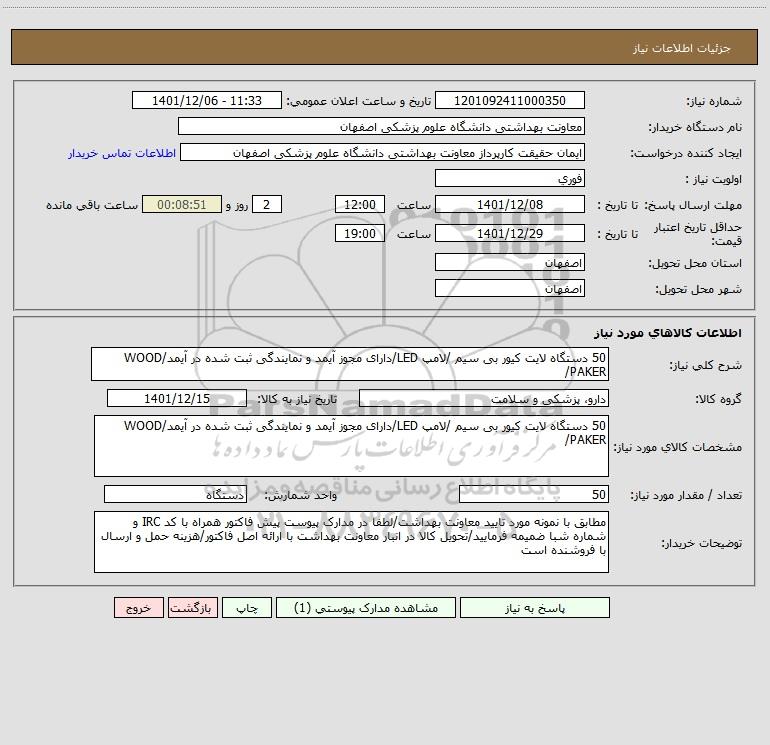Click the شرح کلی نیاز label
770x745 pixels.
[x=706, y=365]
